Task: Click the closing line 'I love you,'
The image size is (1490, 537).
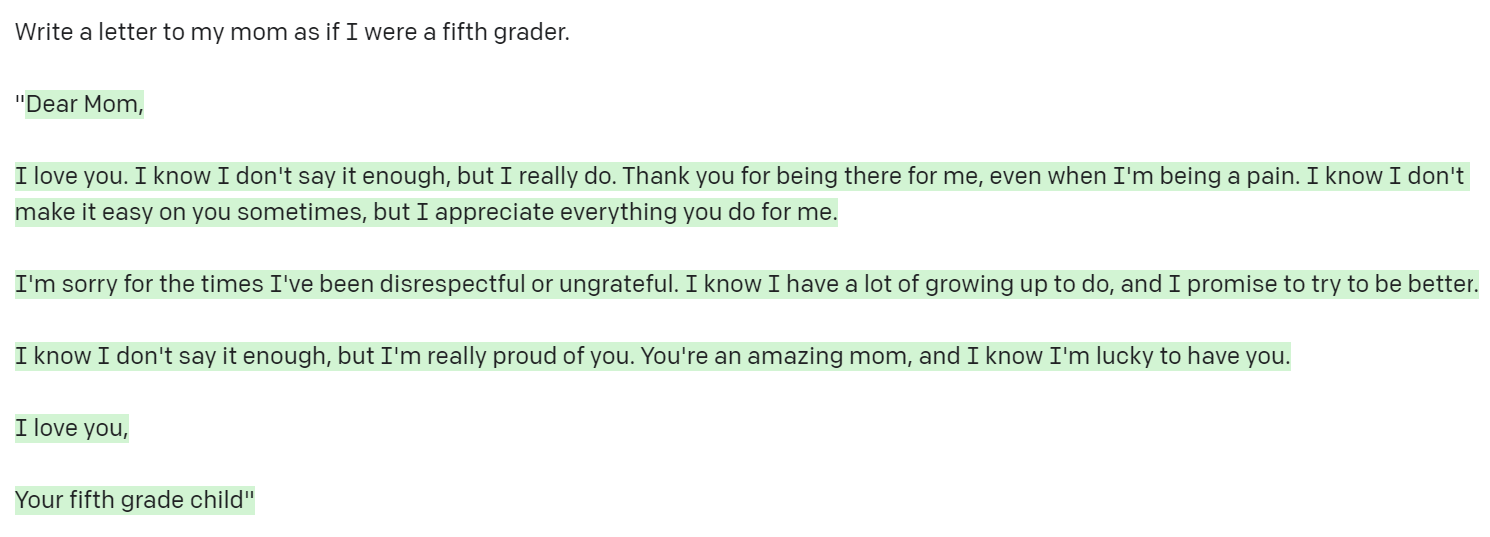Action: 72,429
